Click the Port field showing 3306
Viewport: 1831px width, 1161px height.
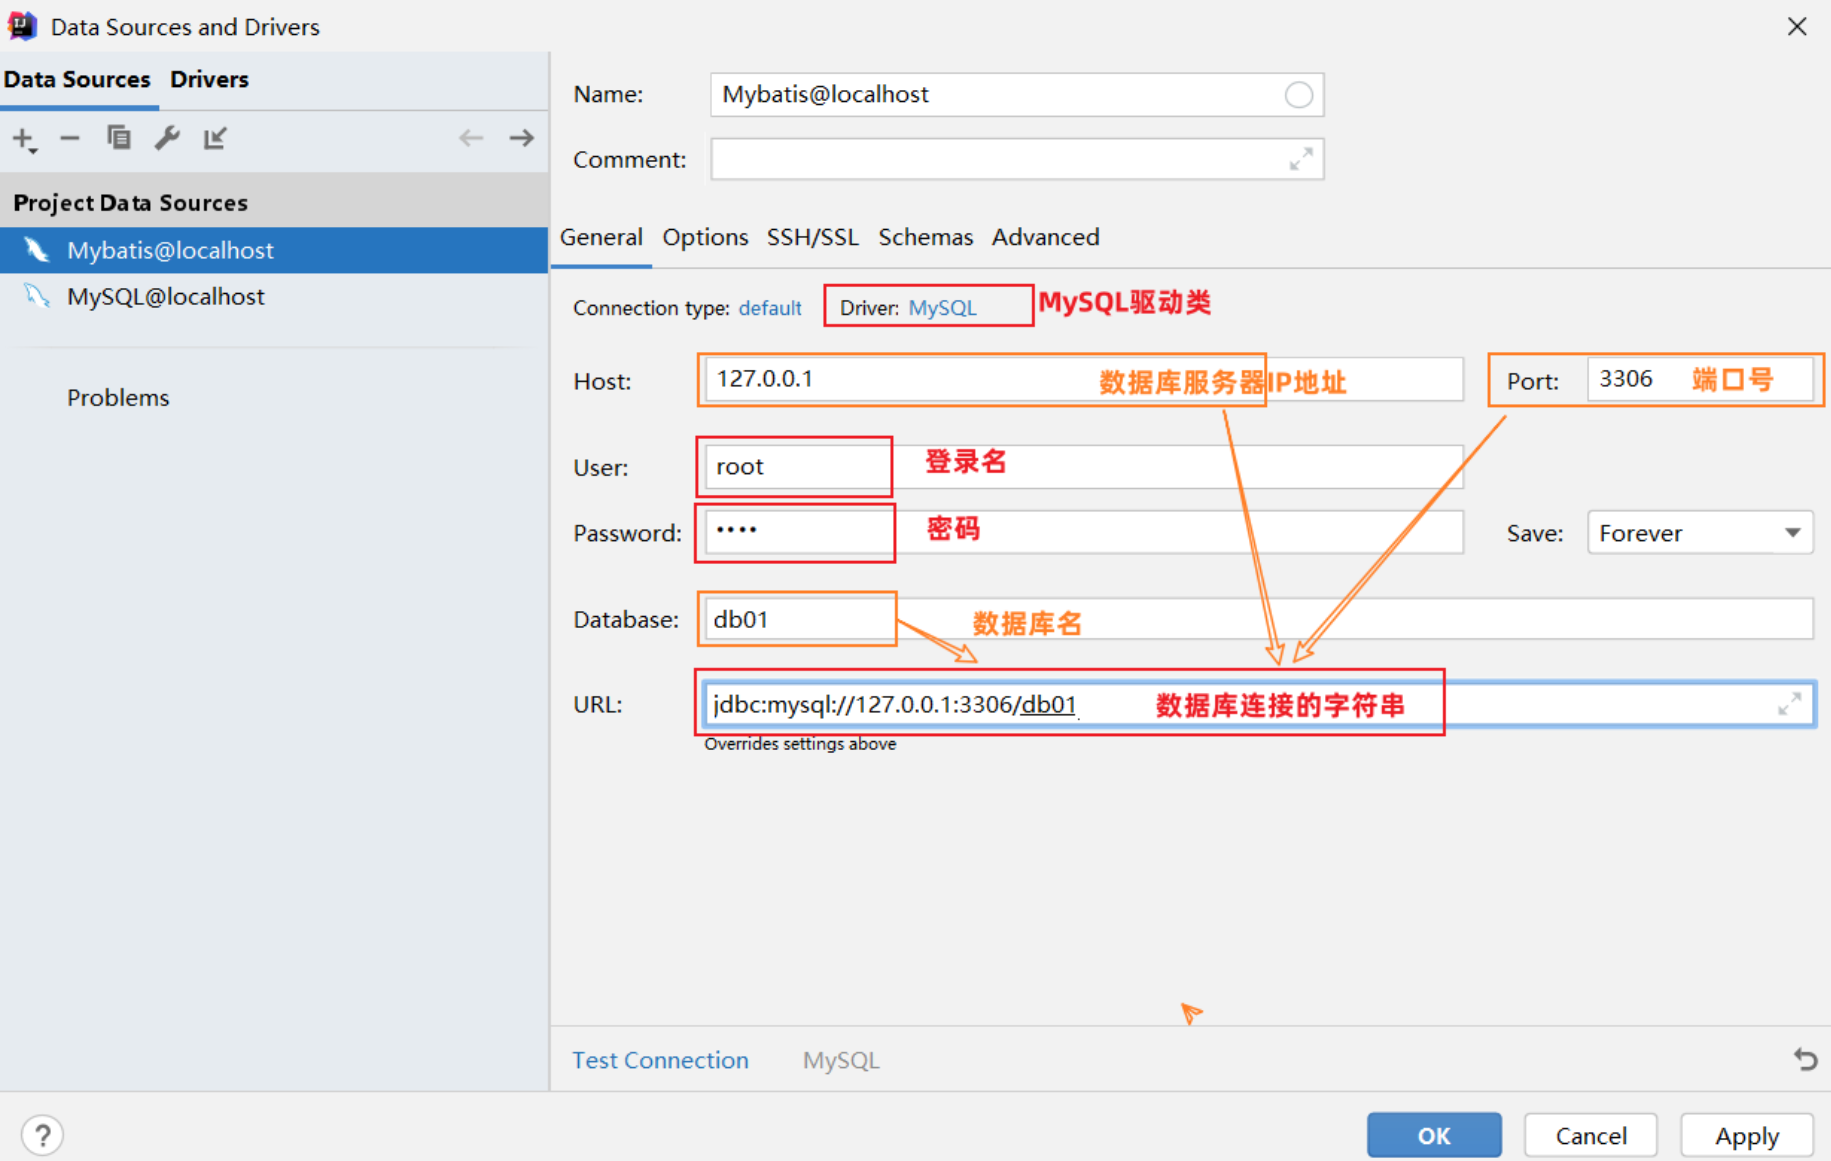click(x=1700, y=379)
